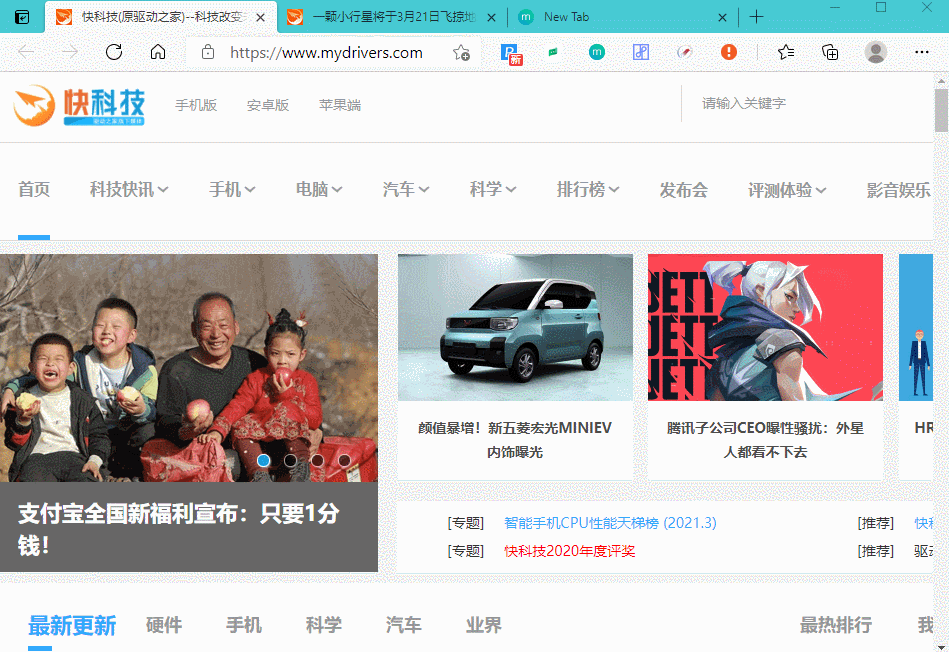Select the second carousel indicator dot

(x=290, y=460)
